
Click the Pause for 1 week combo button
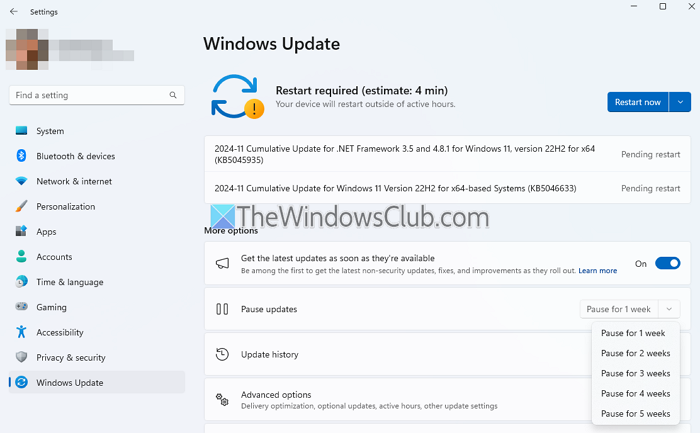coord(619,309)
